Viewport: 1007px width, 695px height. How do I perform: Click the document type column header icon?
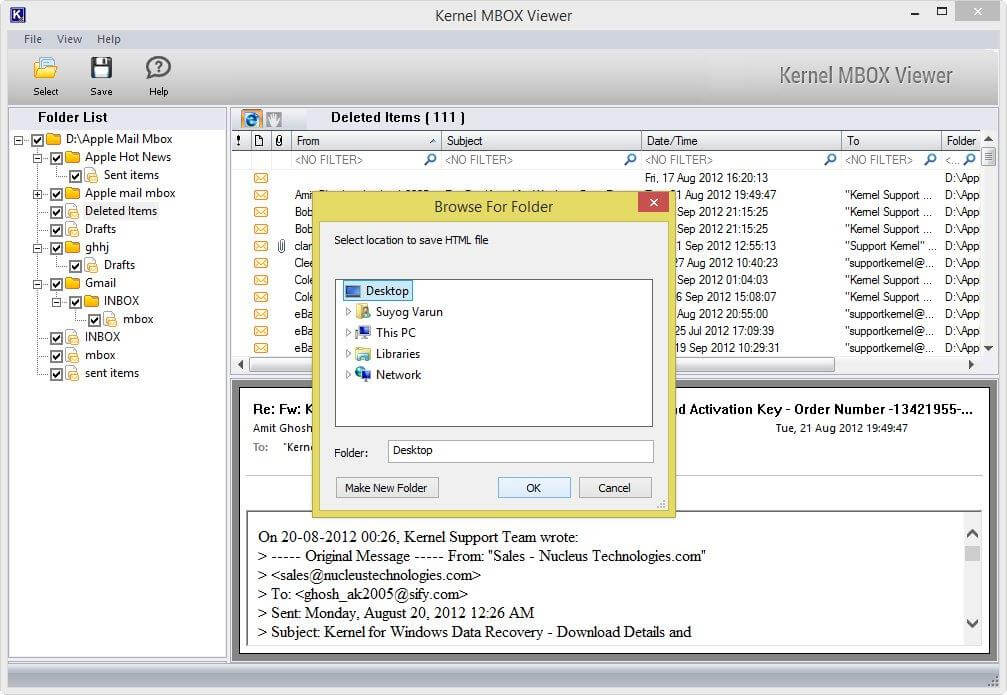click(259, 141)
